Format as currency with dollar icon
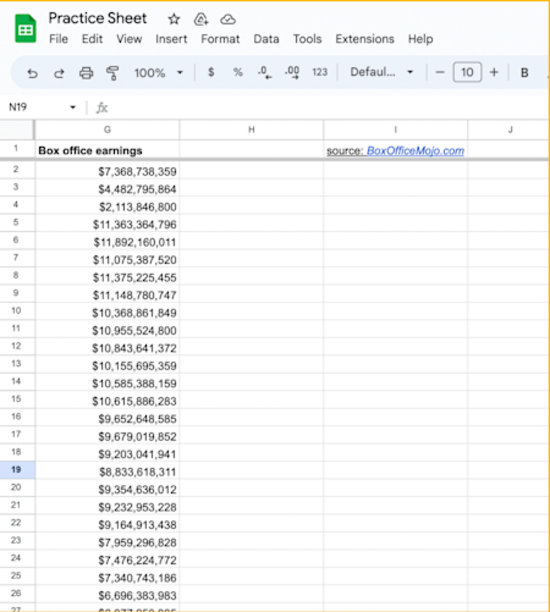 point(211,72)
